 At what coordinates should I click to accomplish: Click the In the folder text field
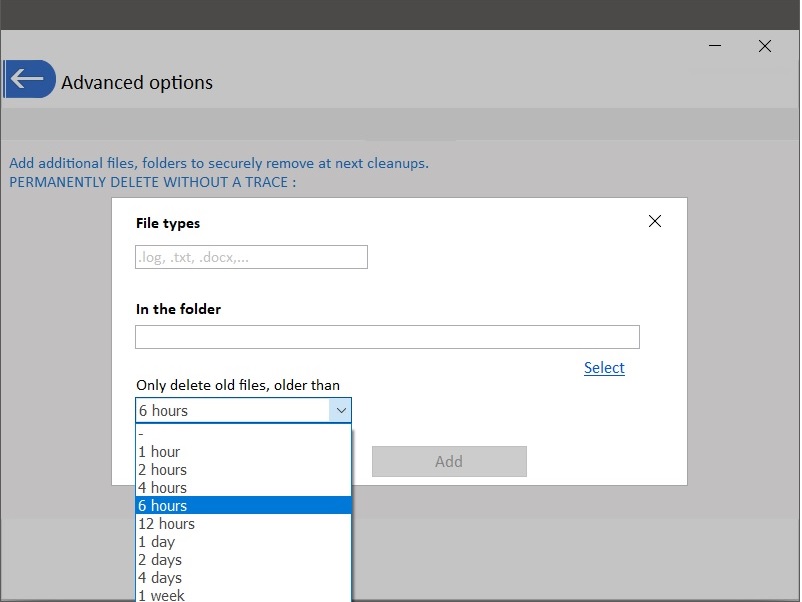click(x=387, y=337)
